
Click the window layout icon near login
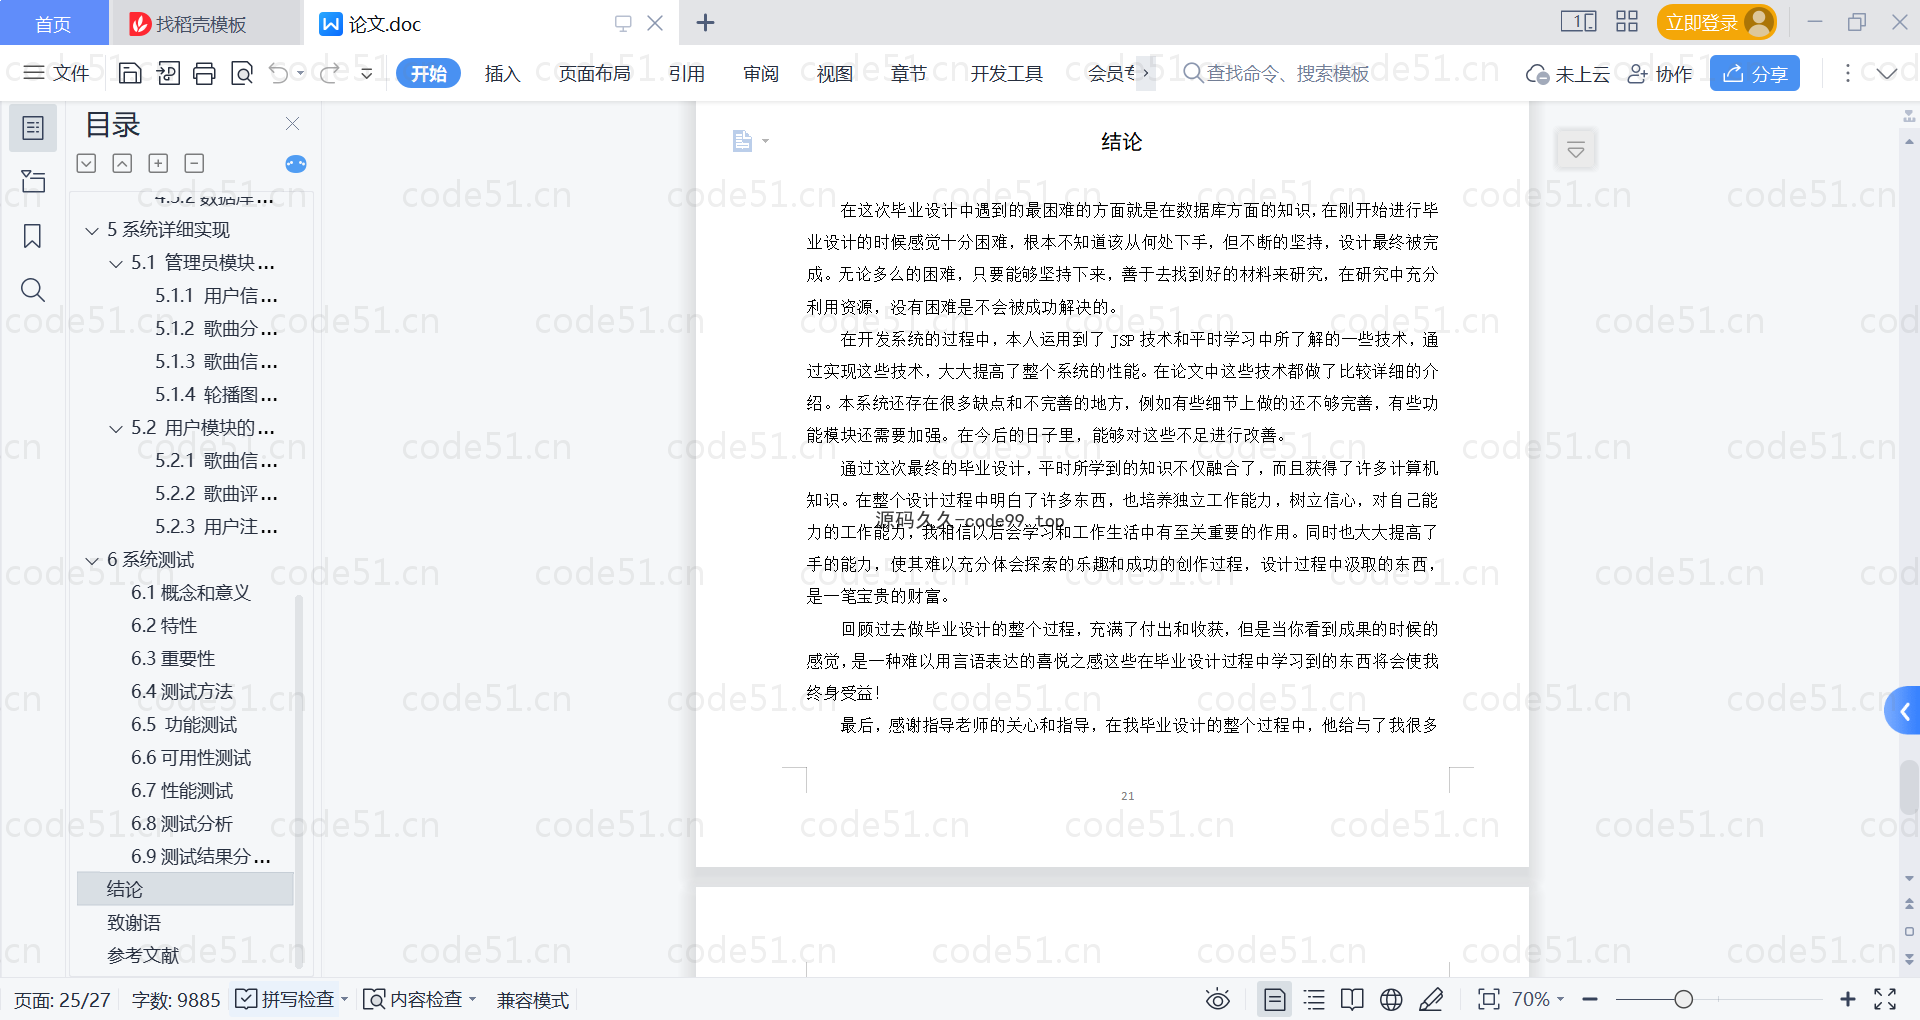(x=1578, y=21)
